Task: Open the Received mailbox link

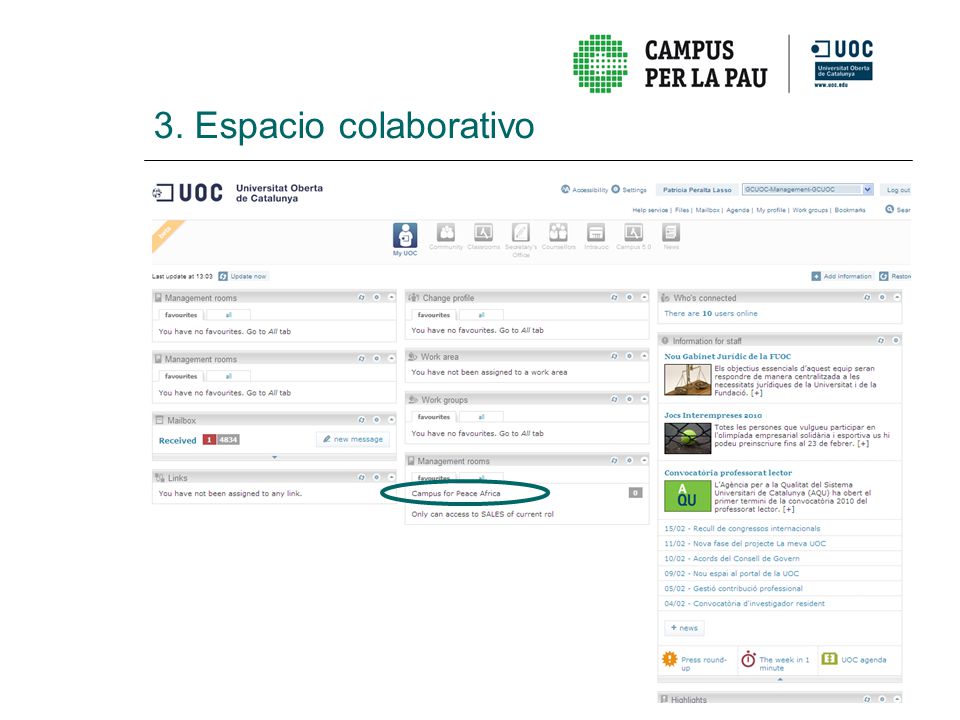Action: pos(178,440)
